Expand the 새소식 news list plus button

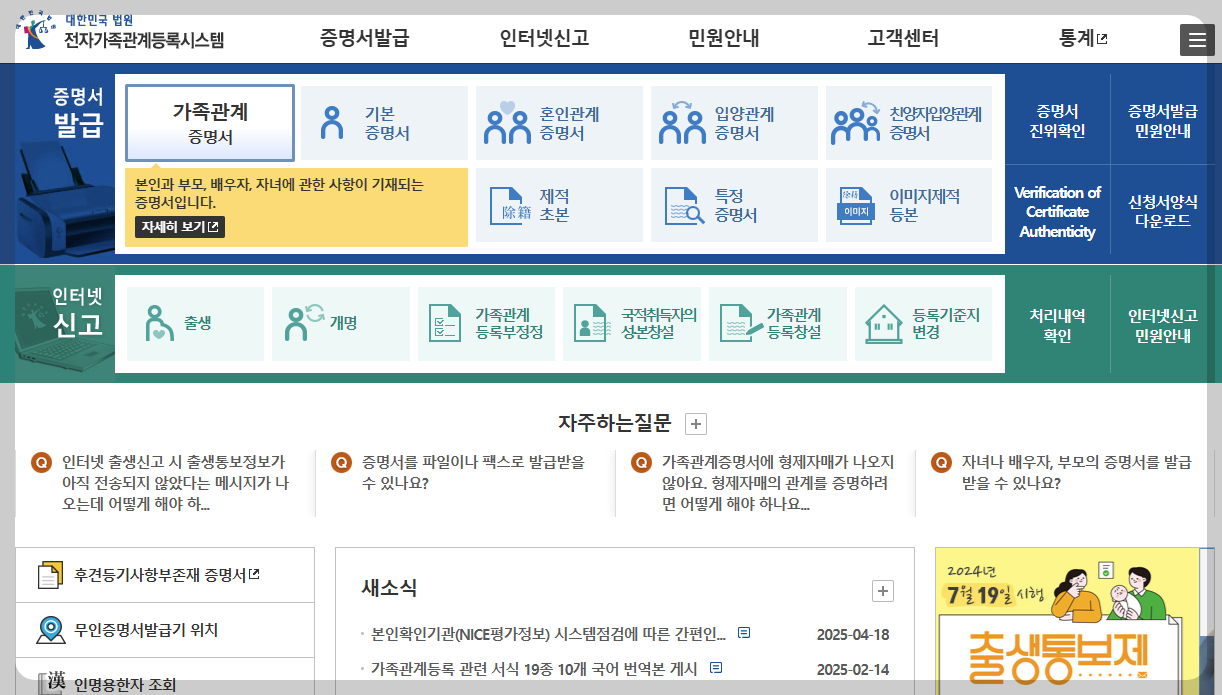882,592
